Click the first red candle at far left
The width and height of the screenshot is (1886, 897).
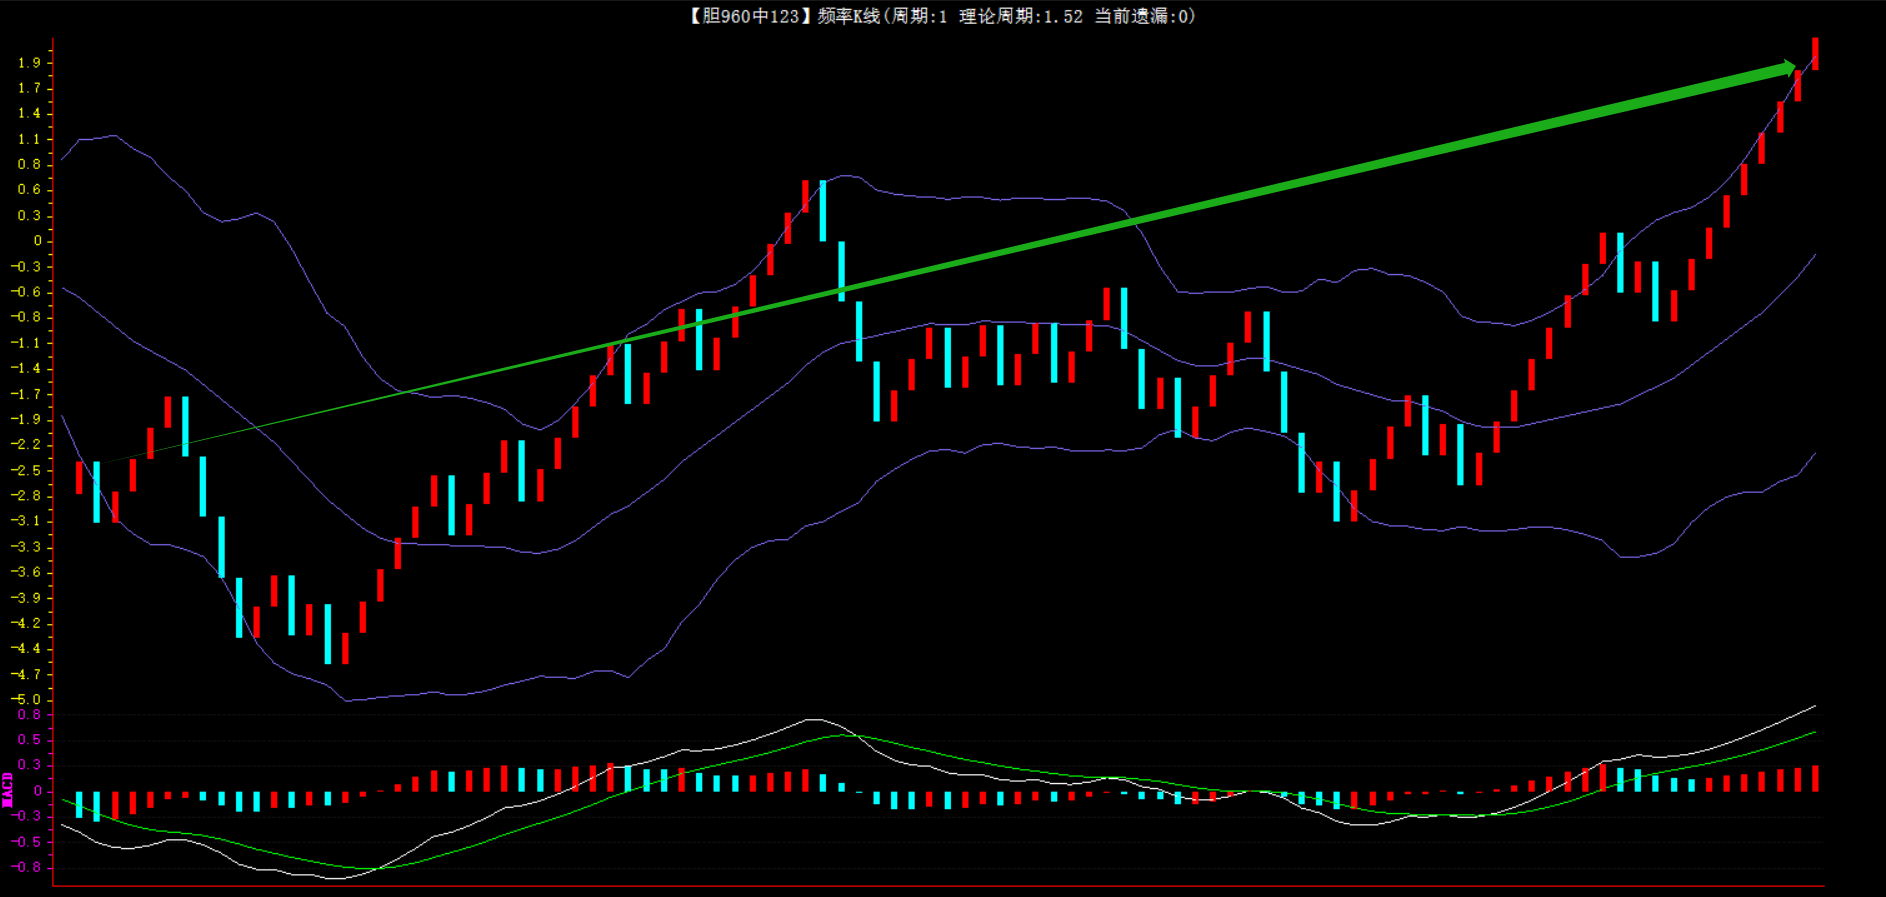coord(79,477)
